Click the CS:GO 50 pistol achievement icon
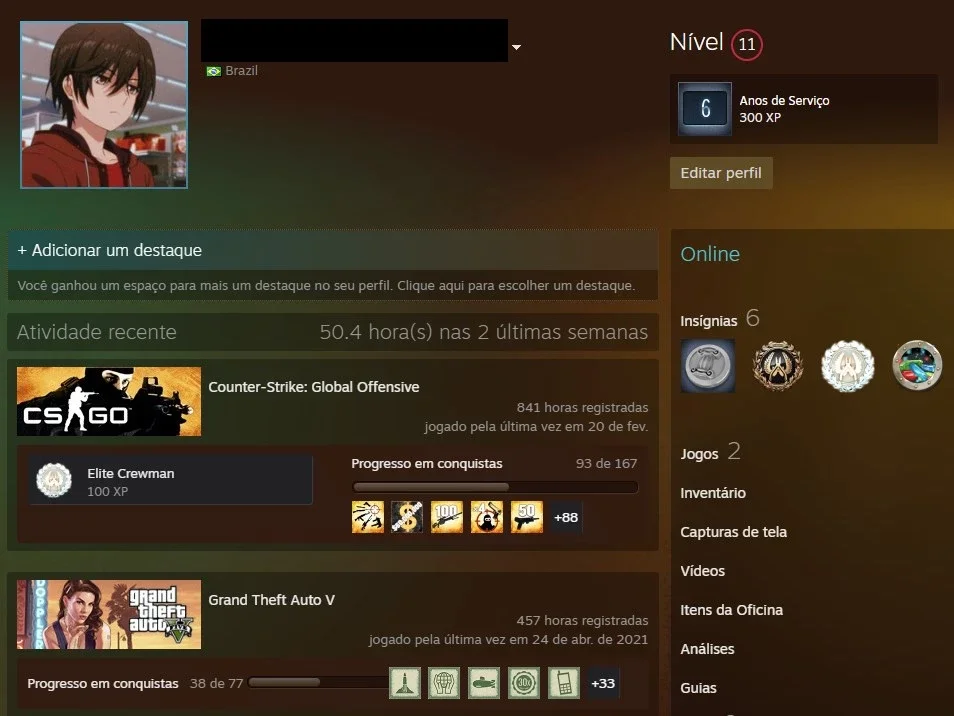This screenshot has width=954, height=716. pos(526,517)
